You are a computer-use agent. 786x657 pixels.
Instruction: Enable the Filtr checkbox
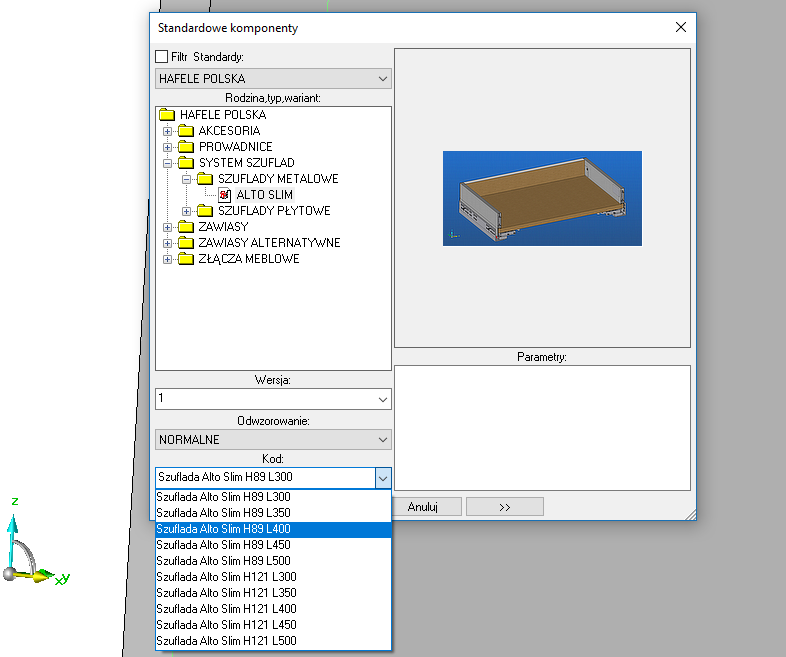pos(162,57)
